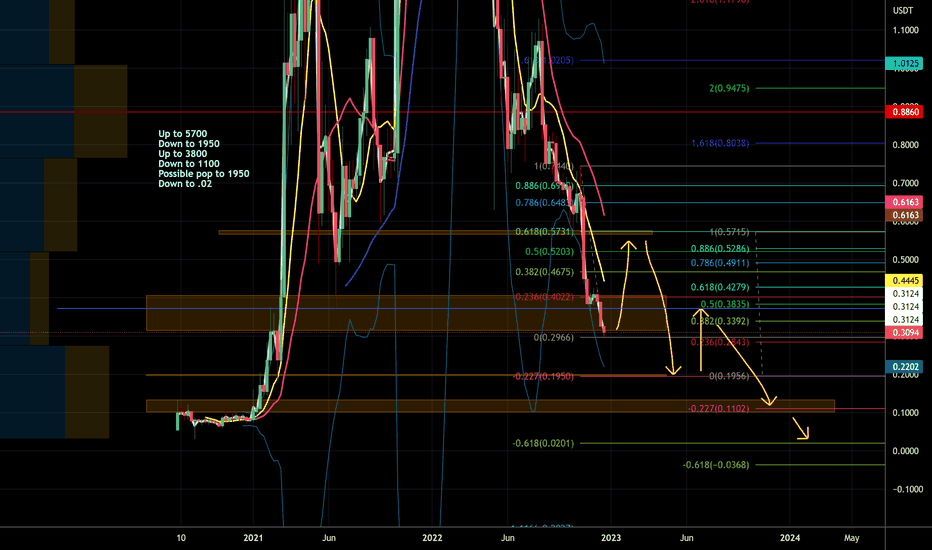932x550 pixels.
Task: Click the 2024 label on time axis
Action: point(790,538)
